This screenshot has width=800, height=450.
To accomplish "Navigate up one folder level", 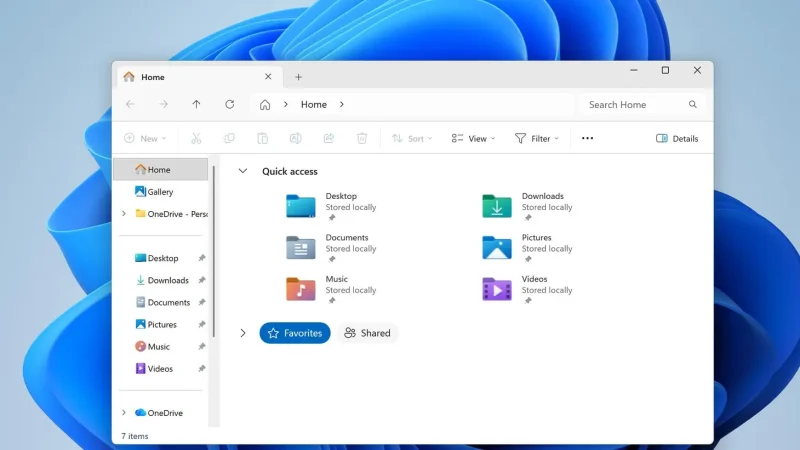I will 196,104.
